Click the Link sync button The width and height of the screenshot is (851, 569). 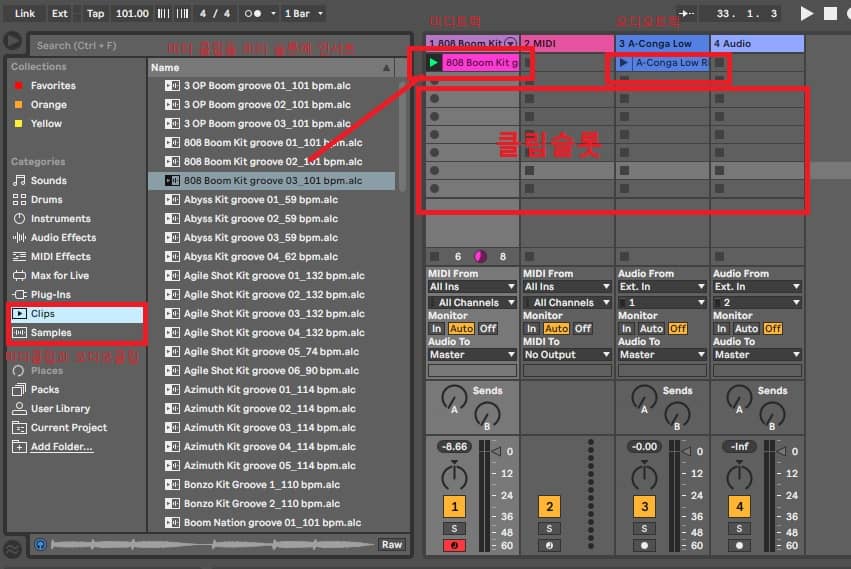point(24,14)
